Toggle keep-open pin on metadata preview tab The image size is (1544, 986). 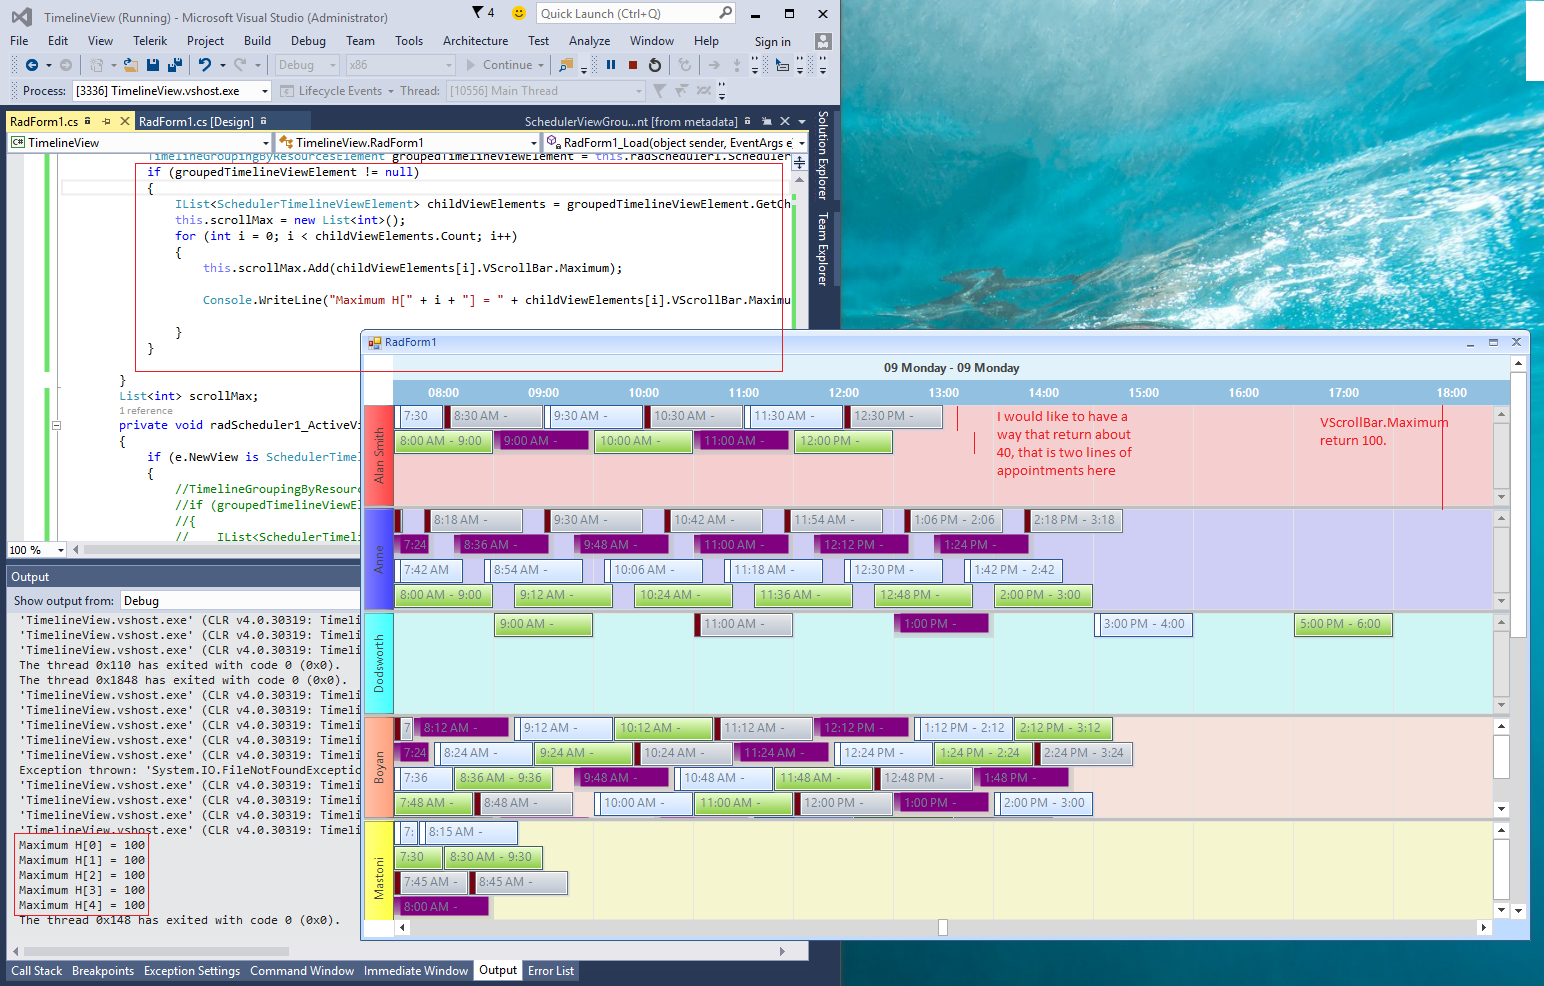(x=766, y=121)
